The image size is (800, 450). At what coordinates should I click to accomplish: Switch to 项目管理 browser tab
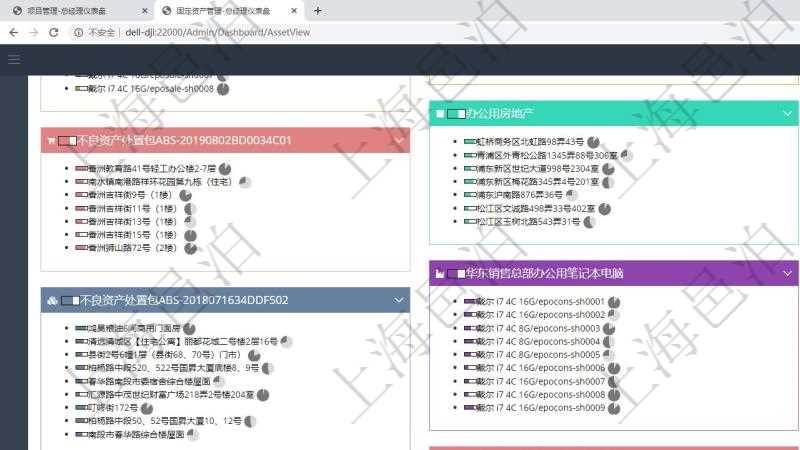click(x=70, y=11)
